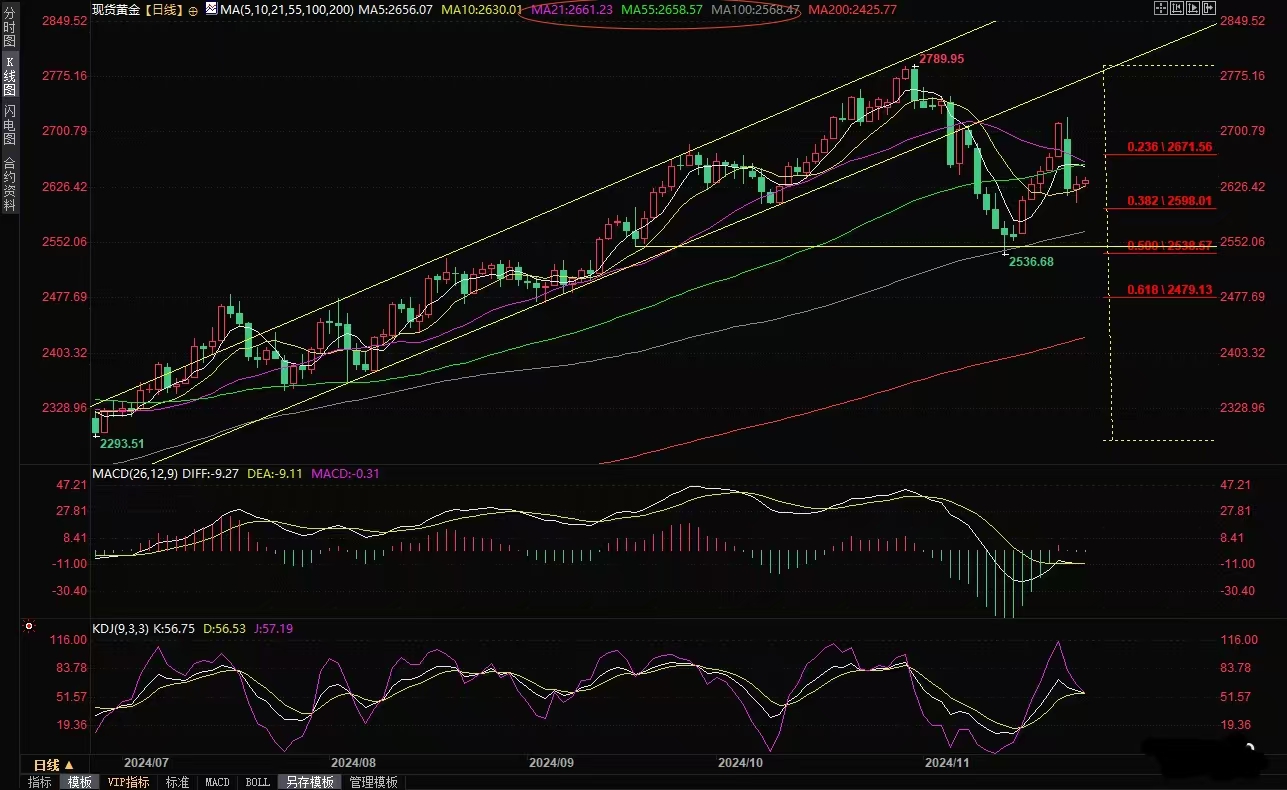Image resolution: width=1287 pixels, height=790 pixels.
Task: Click the 2789.95 high price label
Action: [x=941, y=59]
